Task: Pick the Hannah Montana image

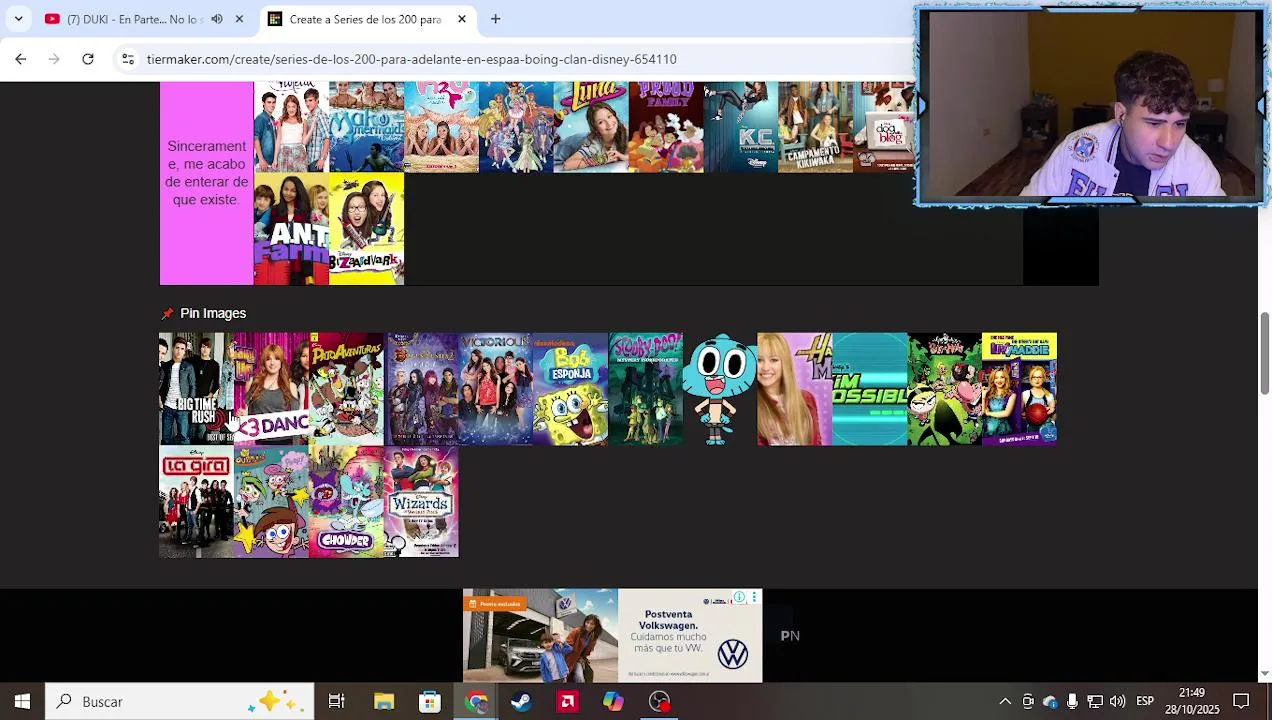Action: tap(795, 389)
